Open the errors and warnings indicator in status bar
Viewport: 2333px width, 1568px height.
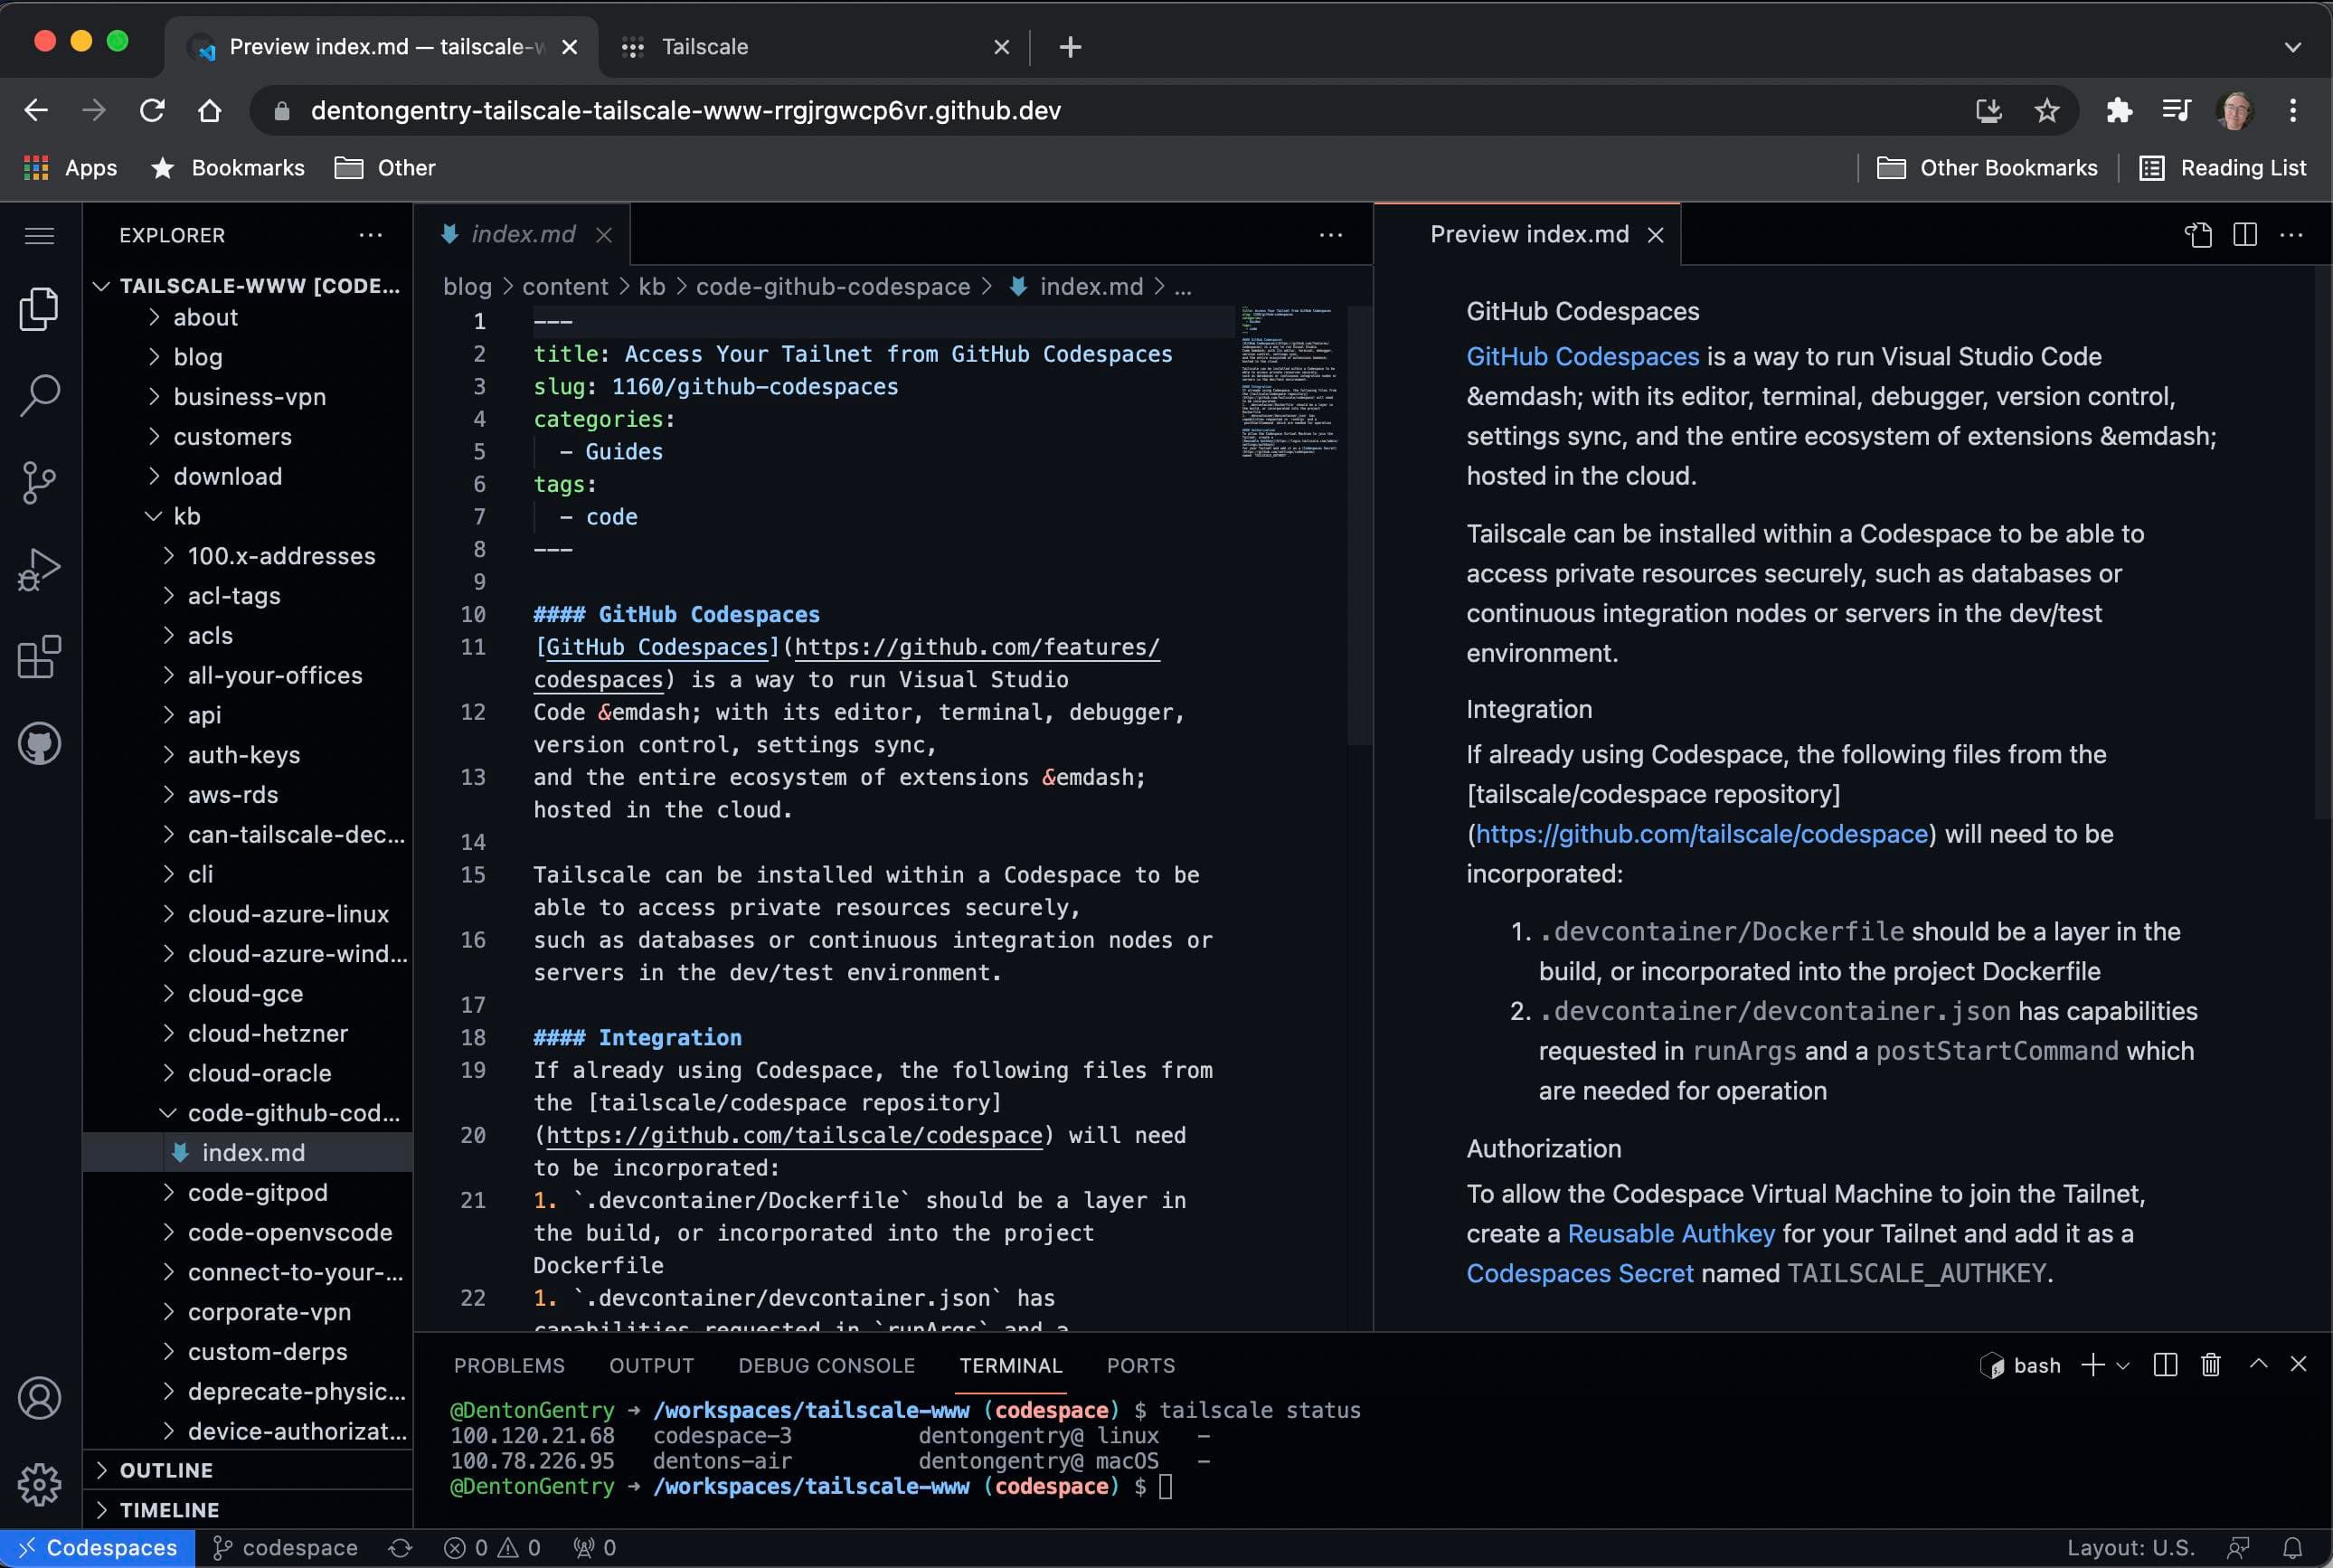pyautogui.click(x=490, y=1547)
